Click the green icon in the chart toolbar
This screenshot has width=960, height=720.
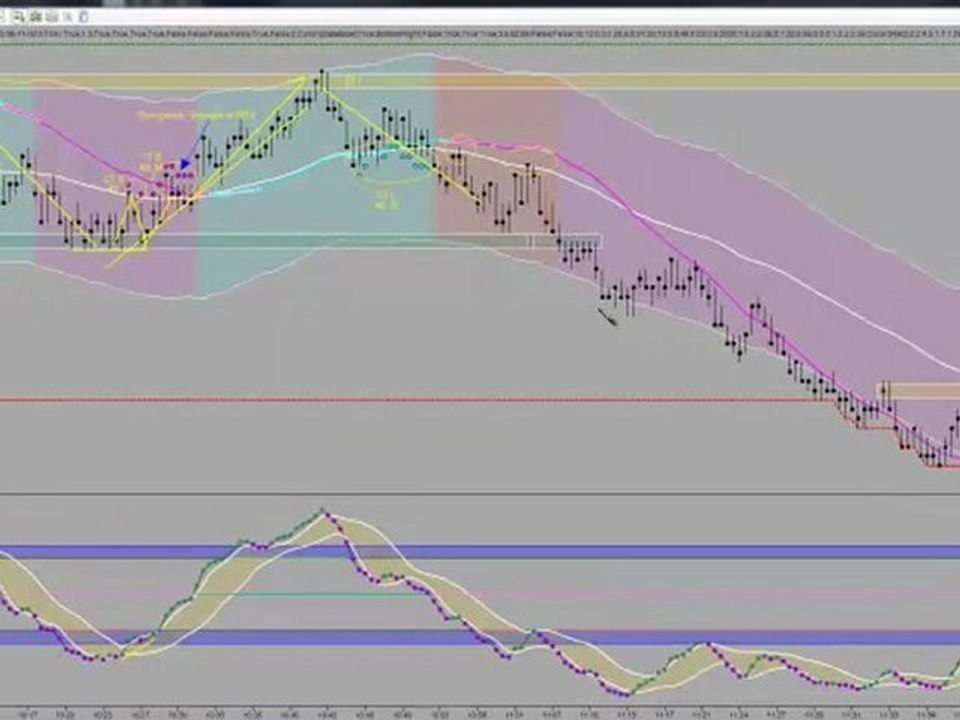[36, 17]
